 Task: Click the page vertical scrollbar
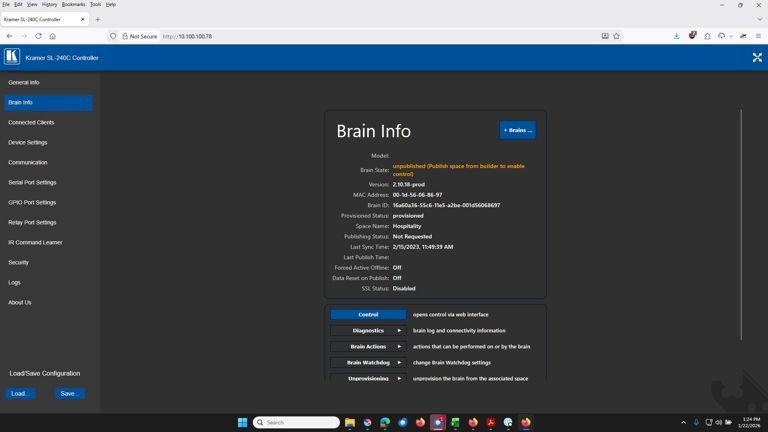pyautogui.click(x=741, y=224)
